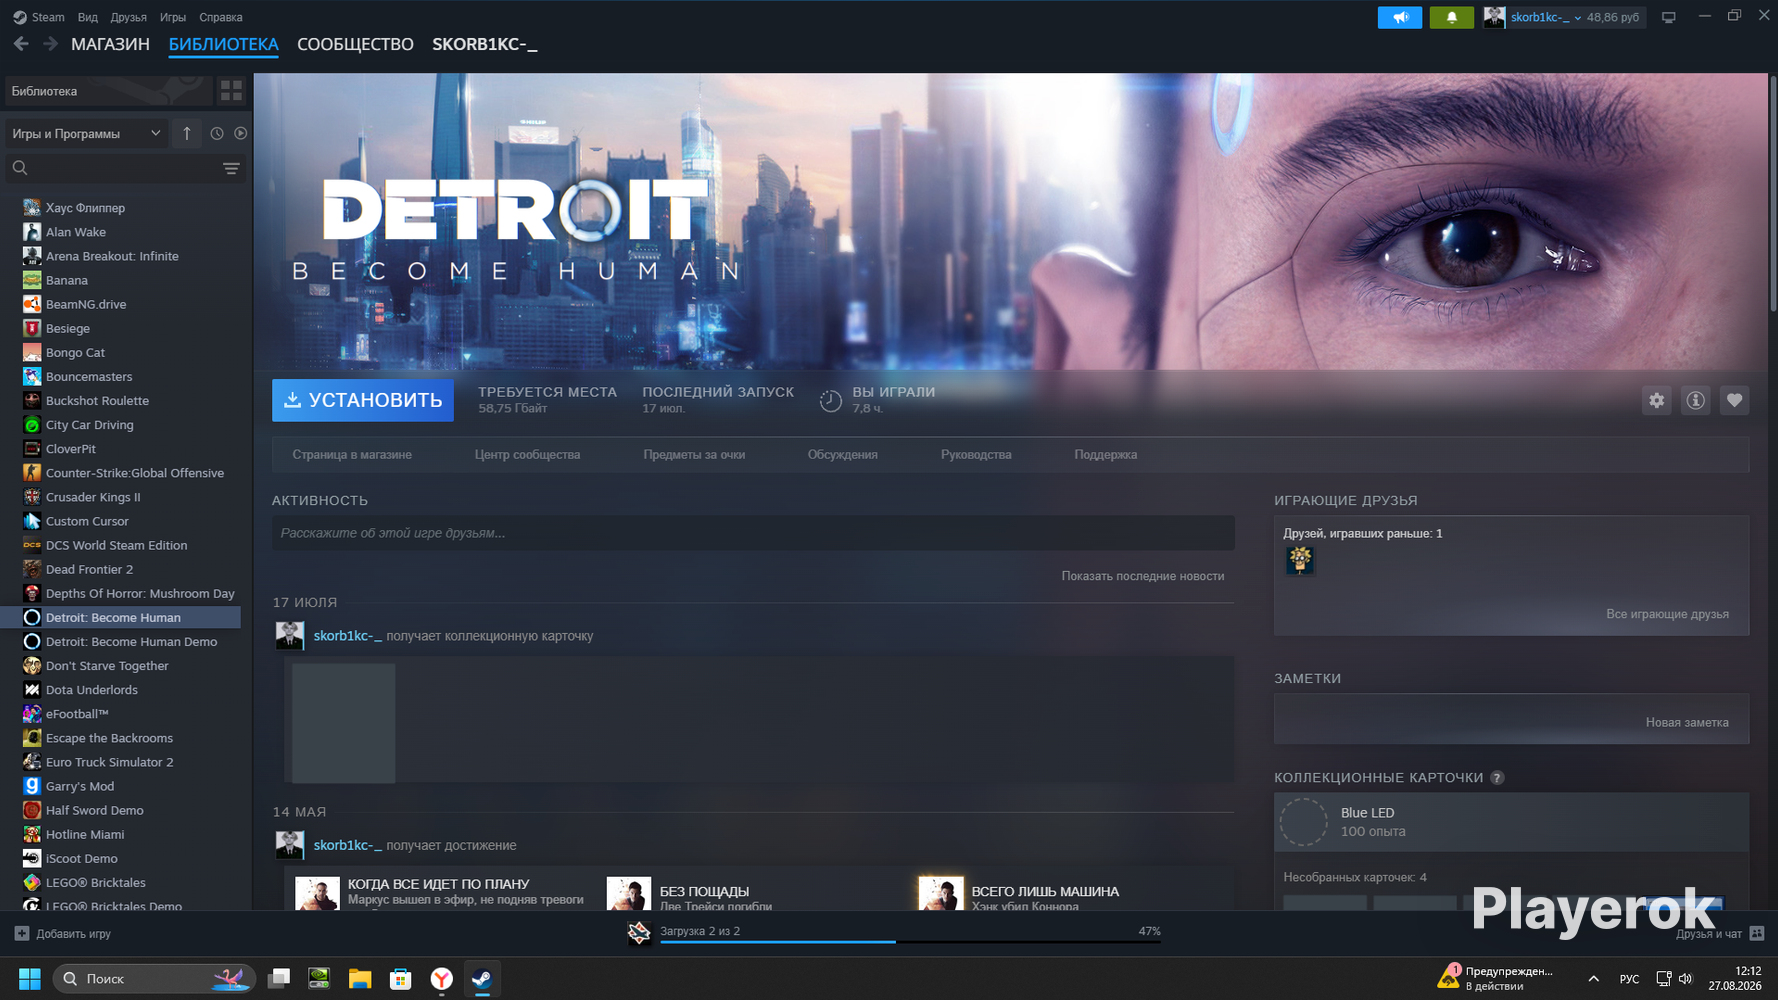Screen dimensions: 1778x1000
Task: Click the sort ascending arrow in library
Action: pos(187,133)
